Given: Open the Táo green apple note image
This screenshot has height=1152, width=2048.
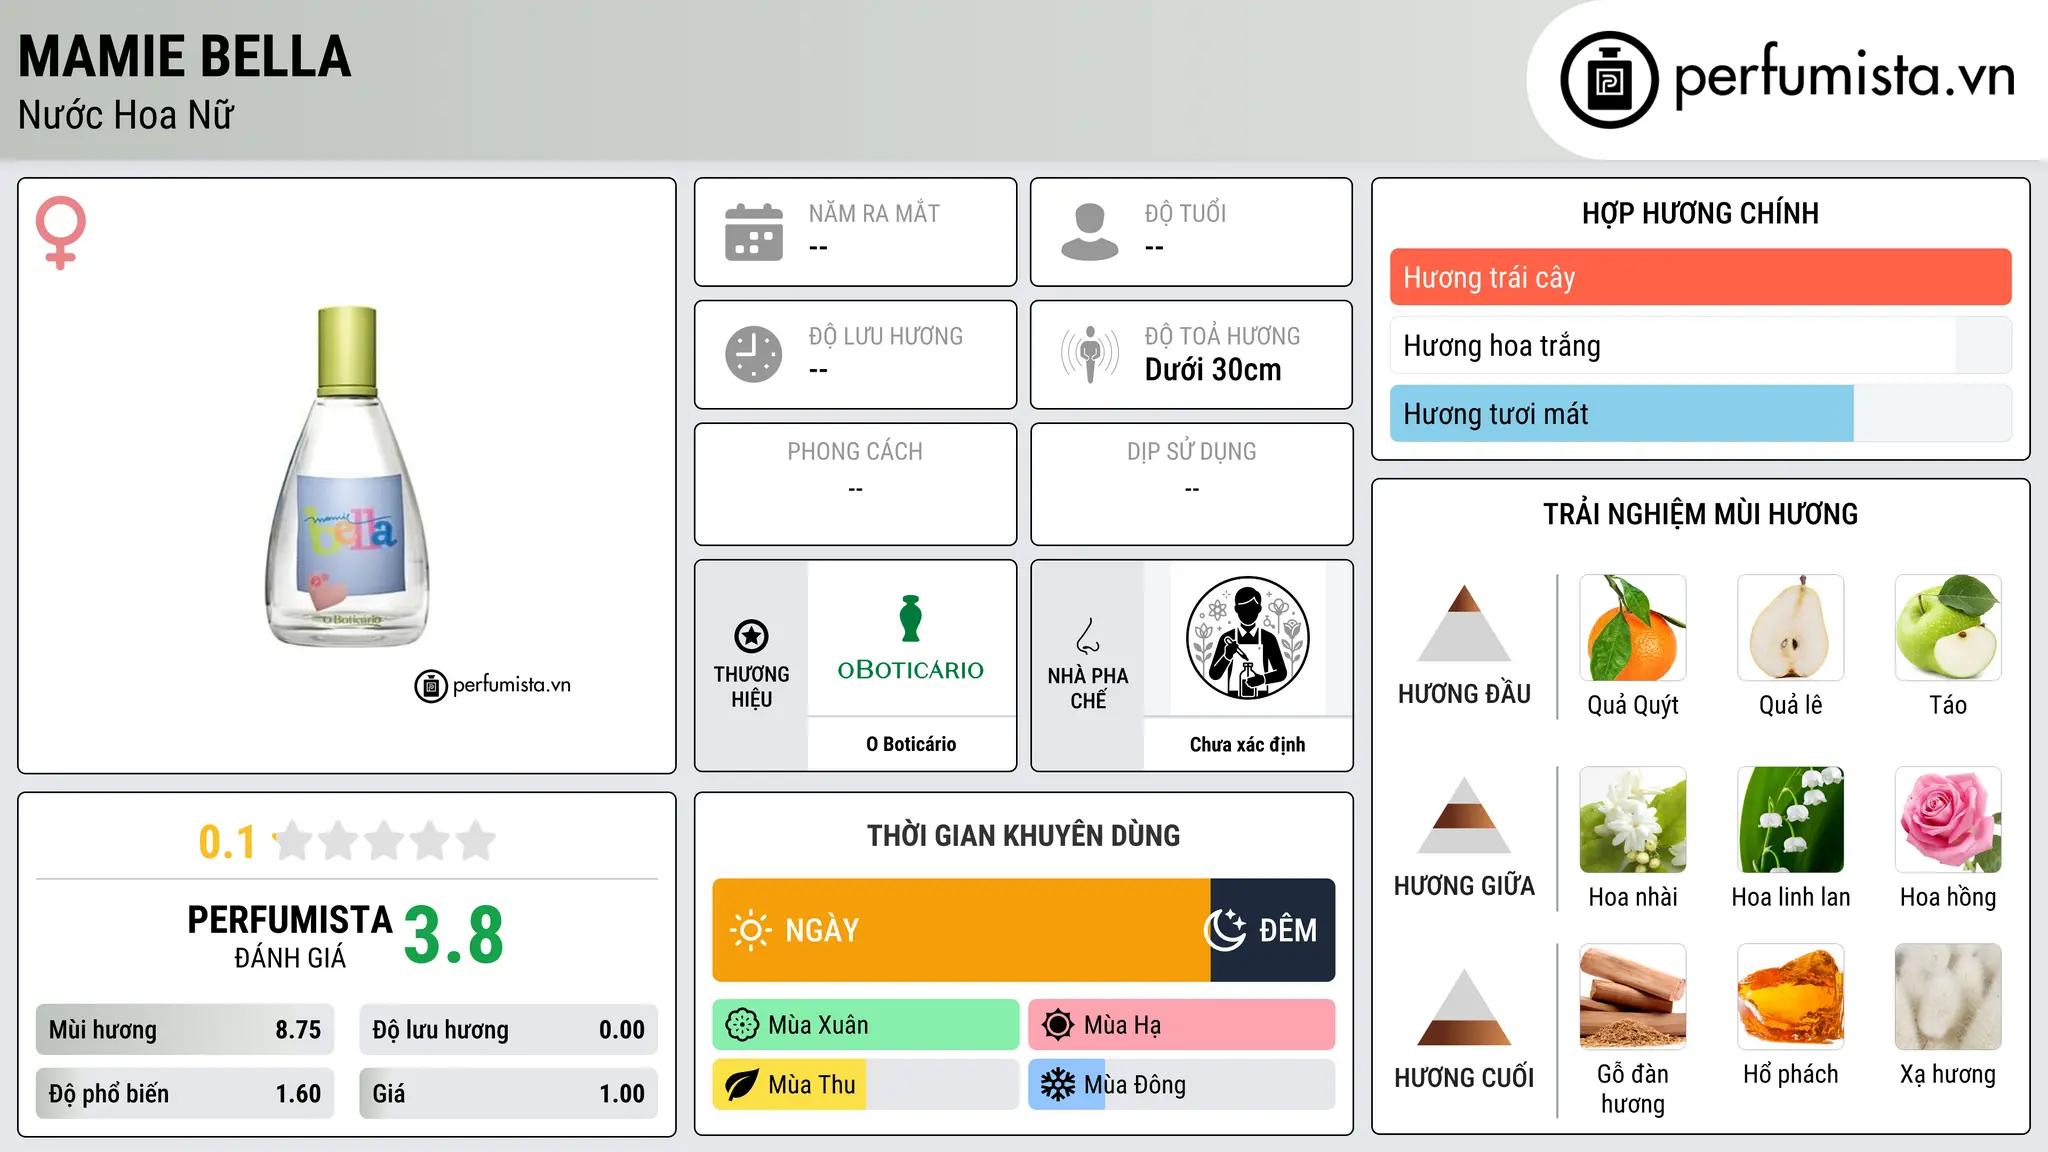Looking at the screenshot, I should pos(1948,628).
